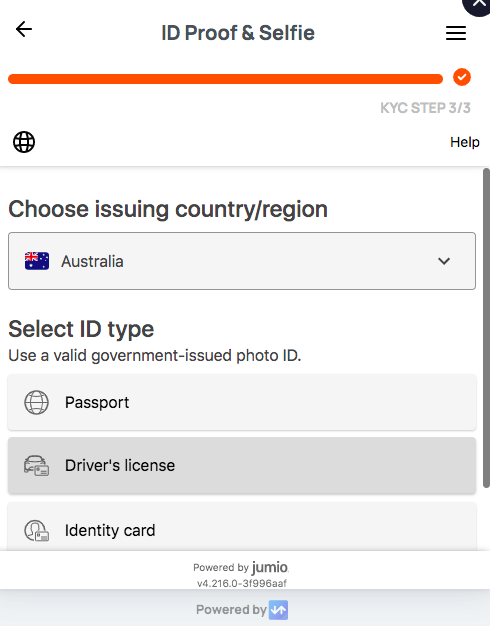Choose Driver's license option

pyautogui.click(x=242, y=466)
